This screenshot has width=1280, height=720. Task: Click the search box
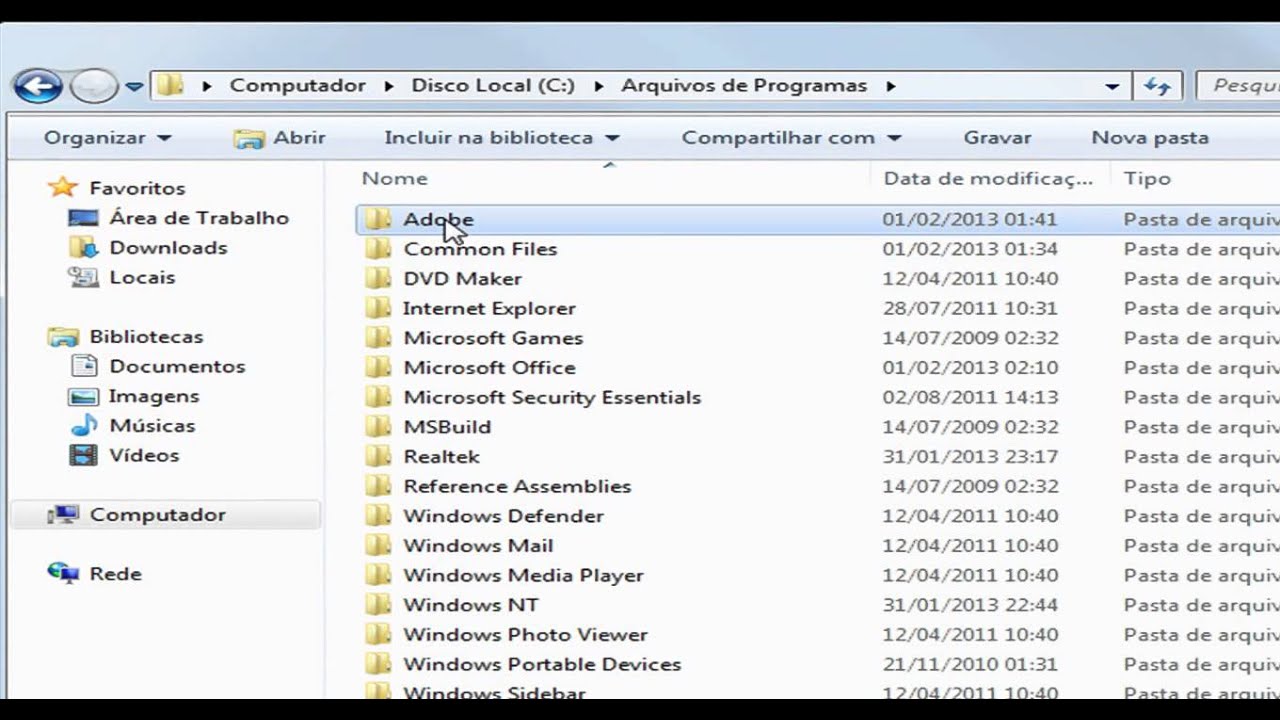pyautogui.click(x=1238, y=86)
